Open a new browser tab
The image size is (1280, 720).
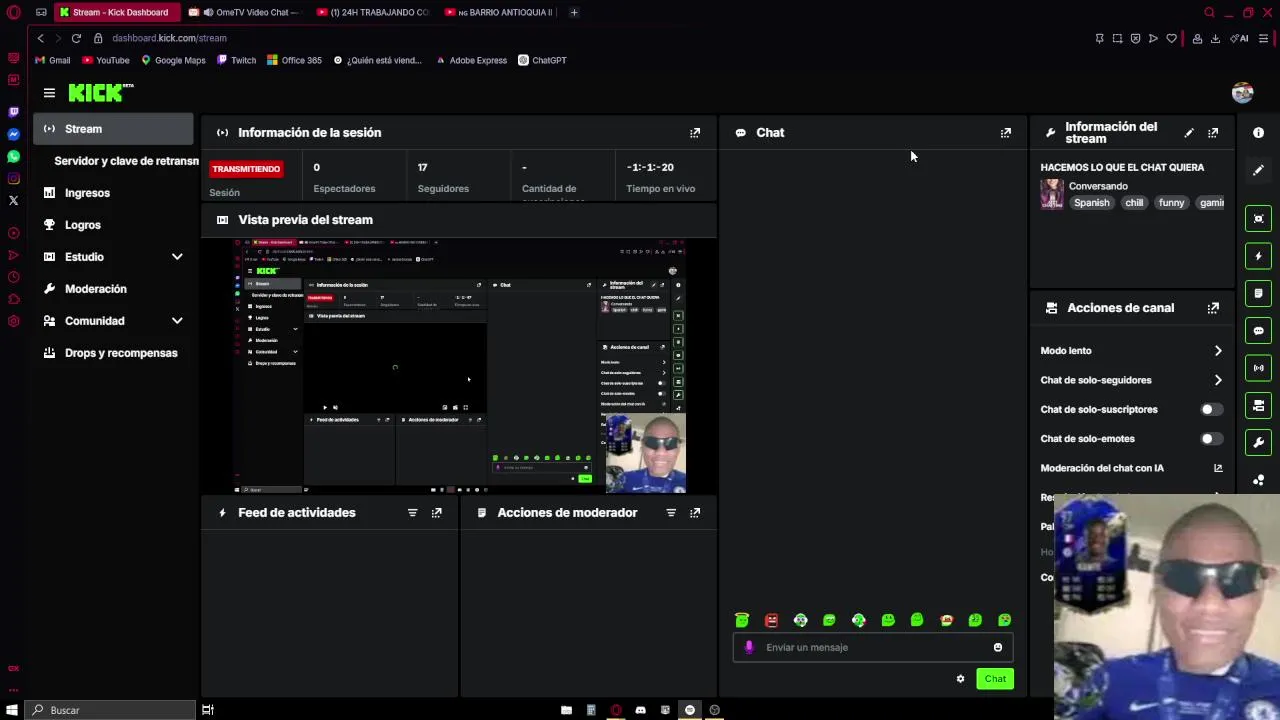tap(574, 12)
